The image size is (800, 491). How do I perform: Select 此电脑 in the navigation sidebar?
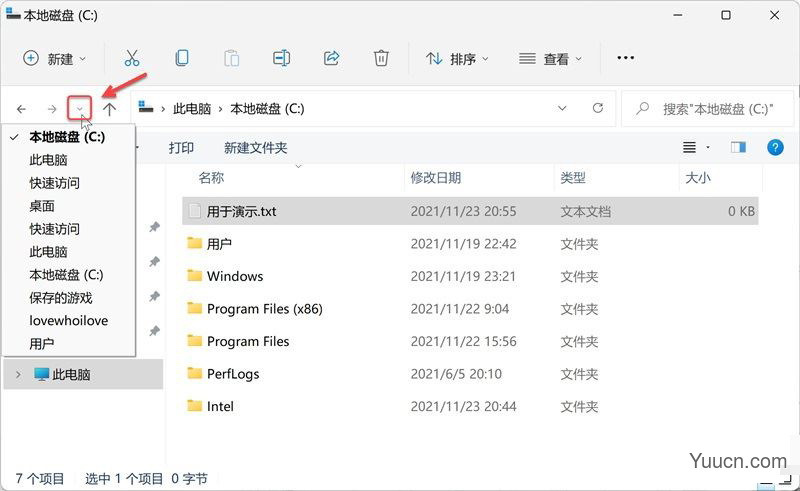(x=83, y=375)
